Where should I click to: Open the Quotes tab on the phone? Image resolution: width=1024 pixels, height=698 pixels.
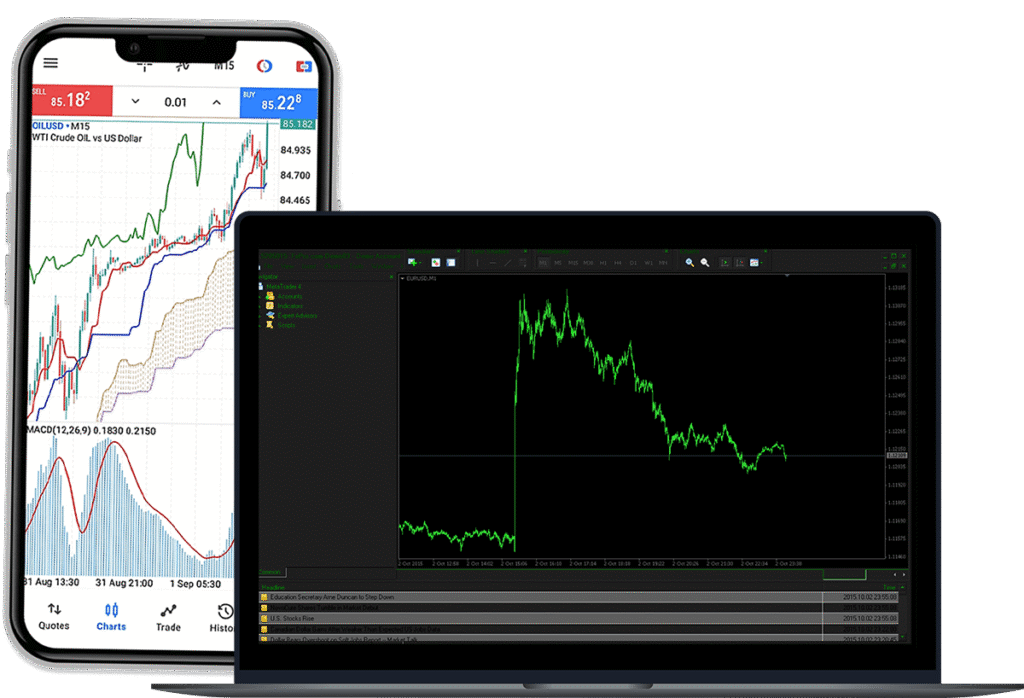(x=54, y=617)
